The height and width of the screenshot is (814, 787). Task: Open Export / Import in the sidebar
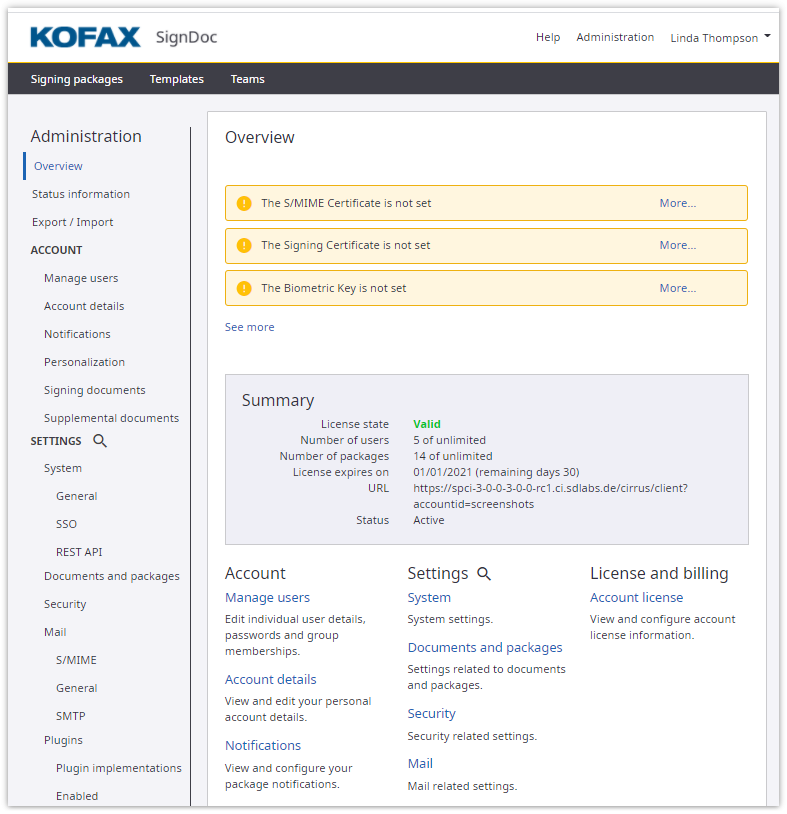[72, 222]
